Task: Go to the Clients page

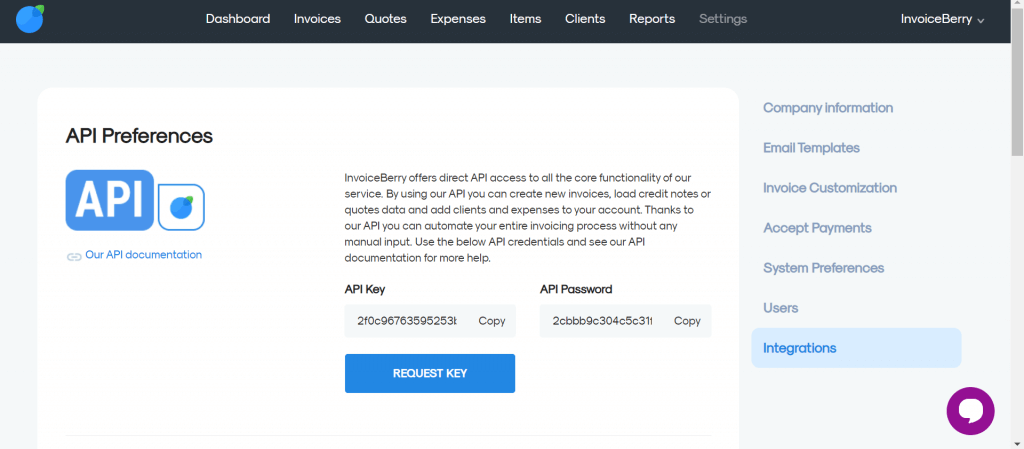Action: point(585,19)
